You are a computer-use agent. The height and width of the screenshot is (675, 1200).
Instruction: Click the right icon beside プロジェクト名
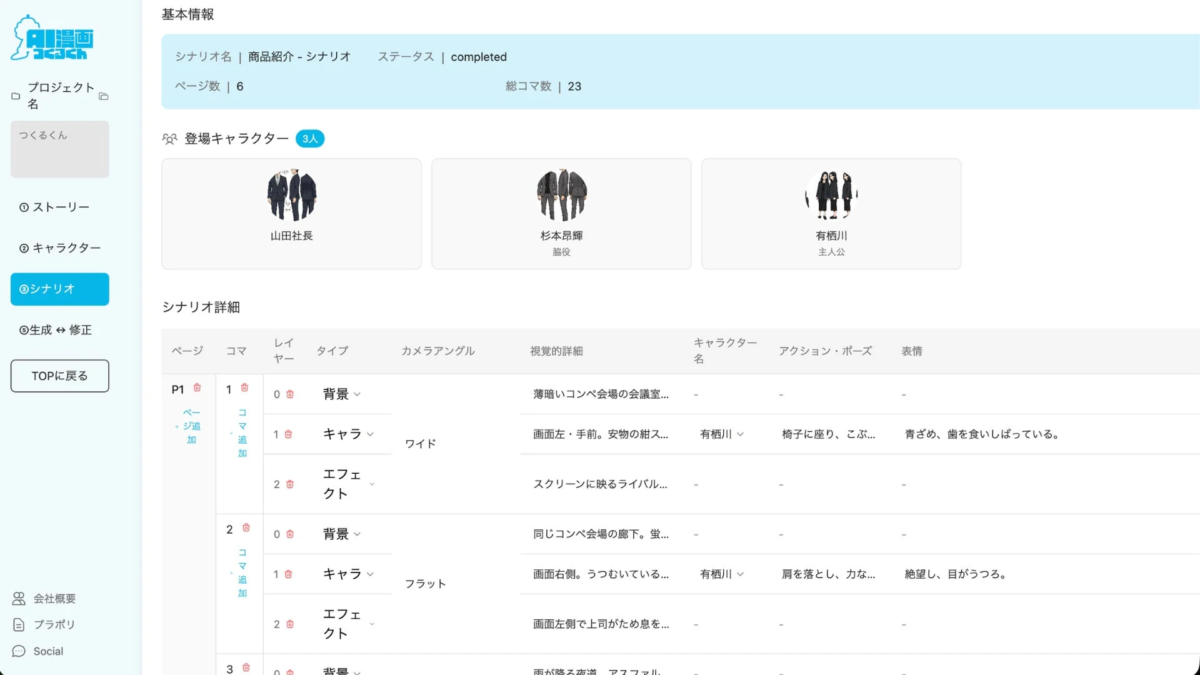104,96
